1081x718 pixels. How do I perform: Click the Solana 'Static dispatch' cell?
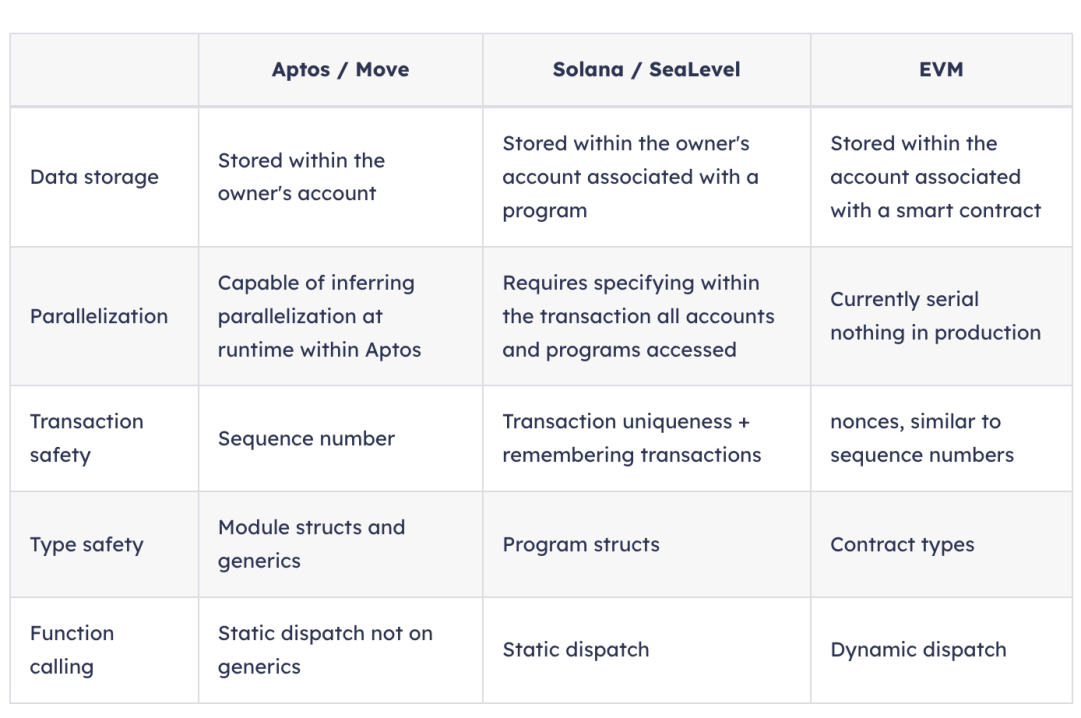pyautogui.click(x=646, y=650)
